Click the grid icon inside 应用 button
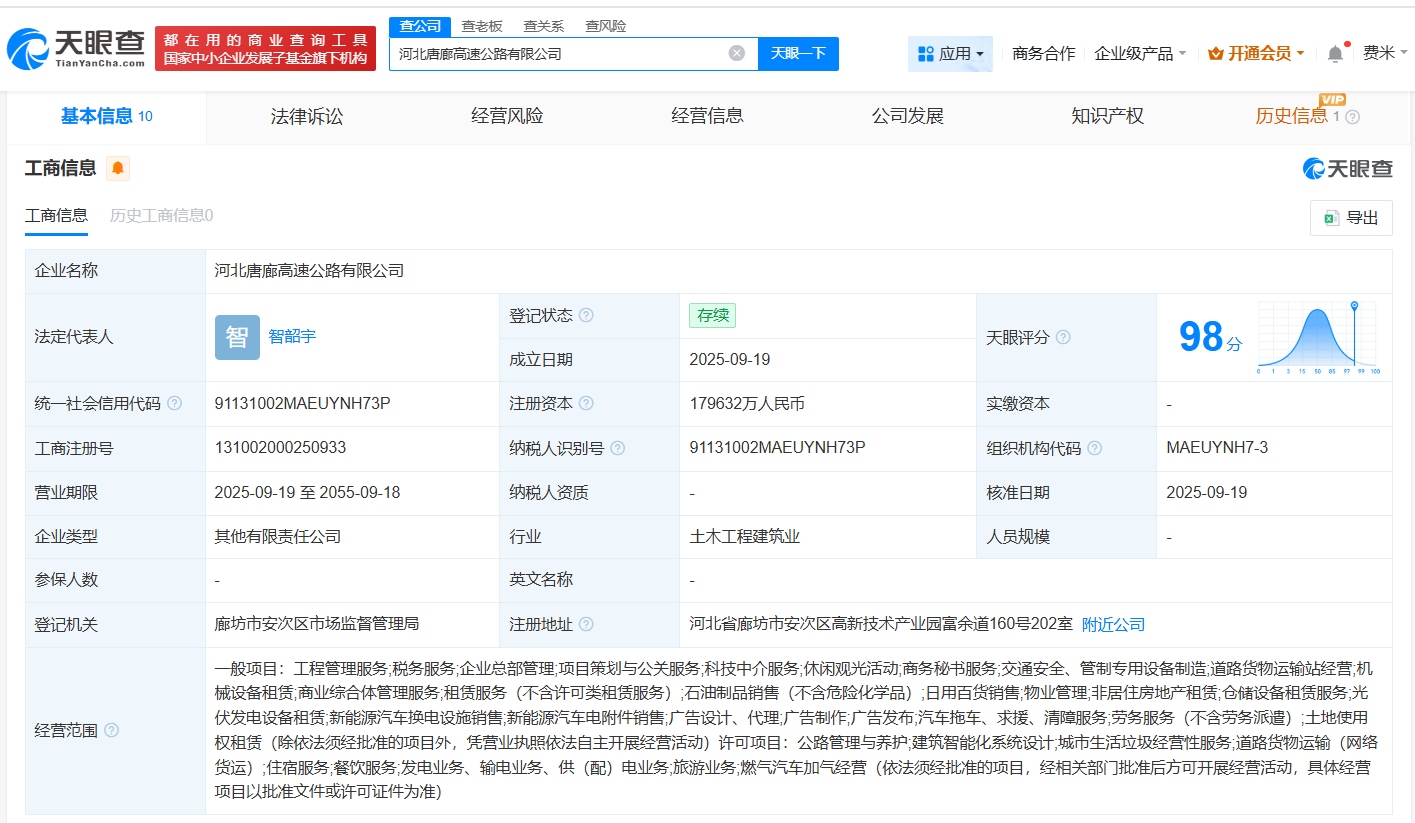 click(928, 53)
